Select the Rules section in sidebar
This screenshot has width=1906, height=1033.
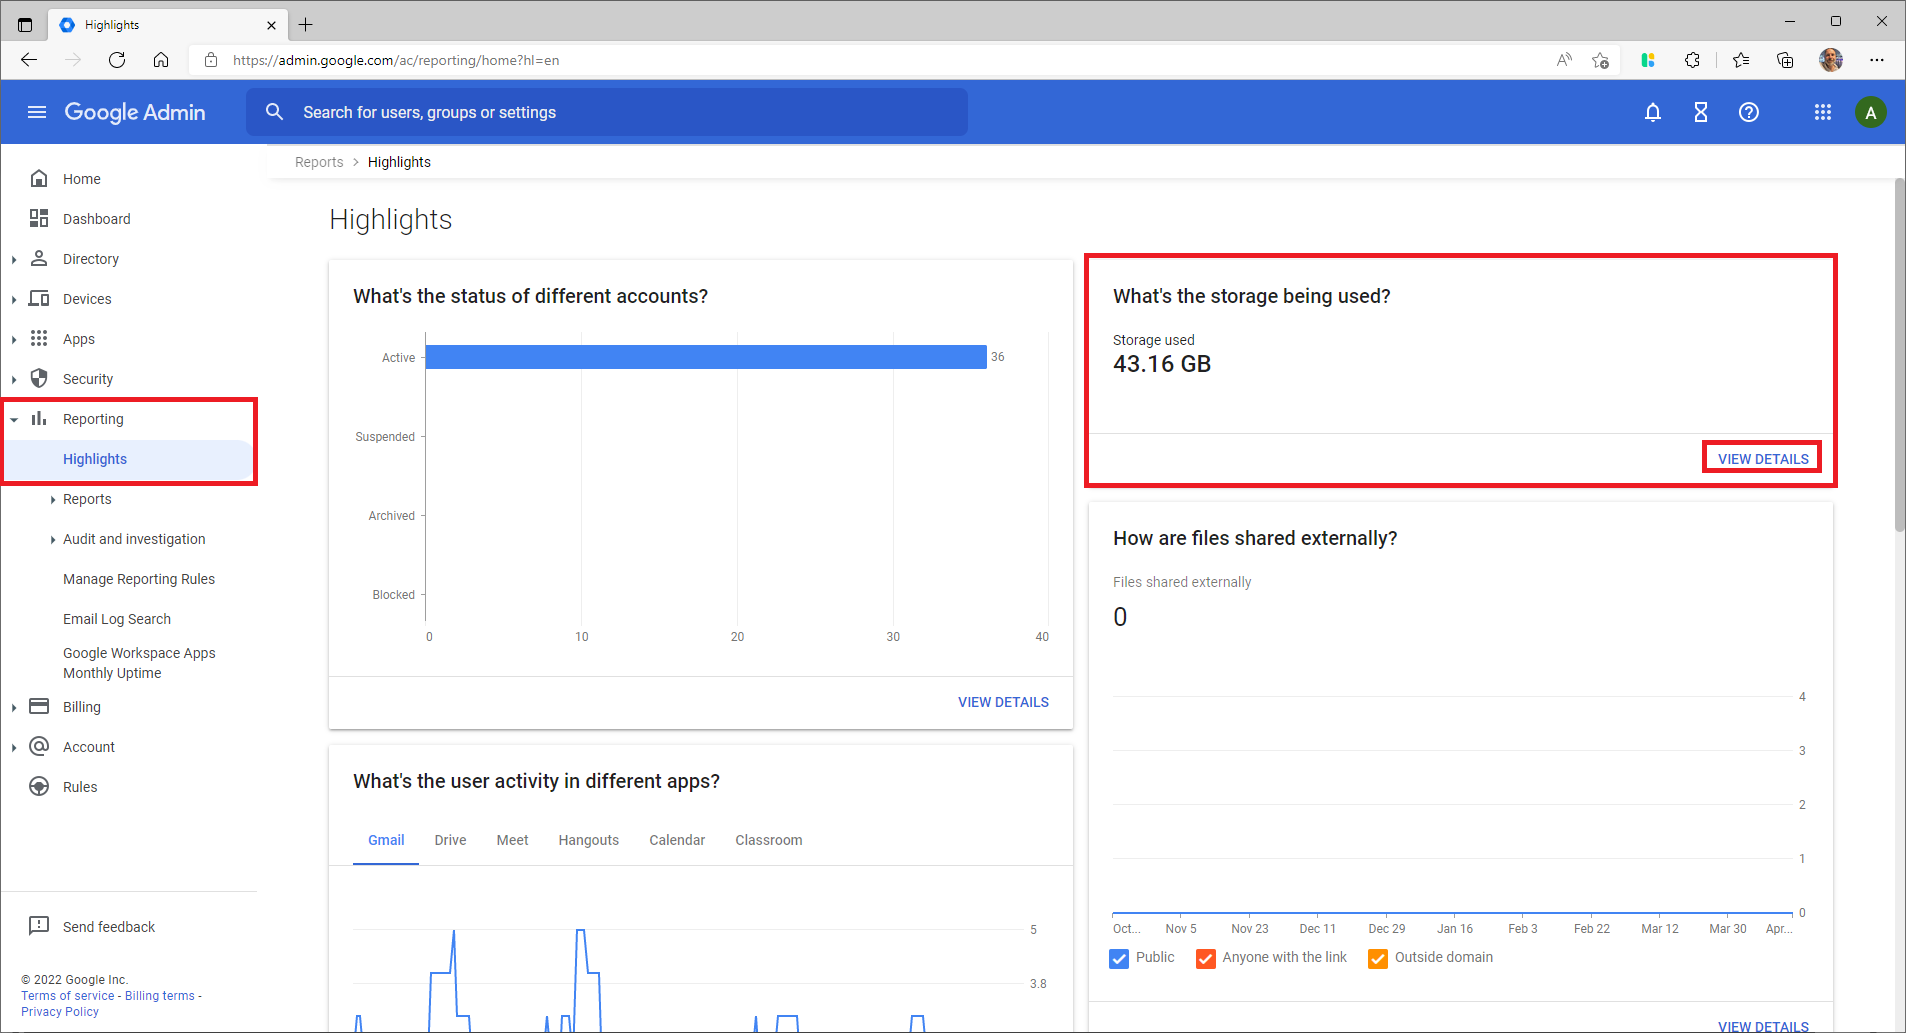[80, 786]
